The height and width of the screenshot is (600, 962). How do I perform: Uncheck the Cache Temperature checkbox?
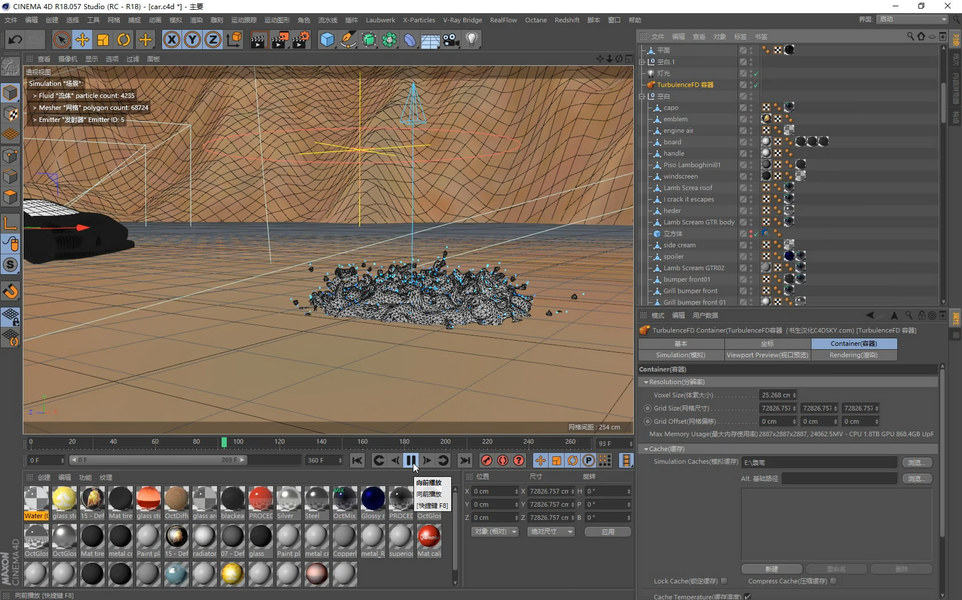point(747,596)
